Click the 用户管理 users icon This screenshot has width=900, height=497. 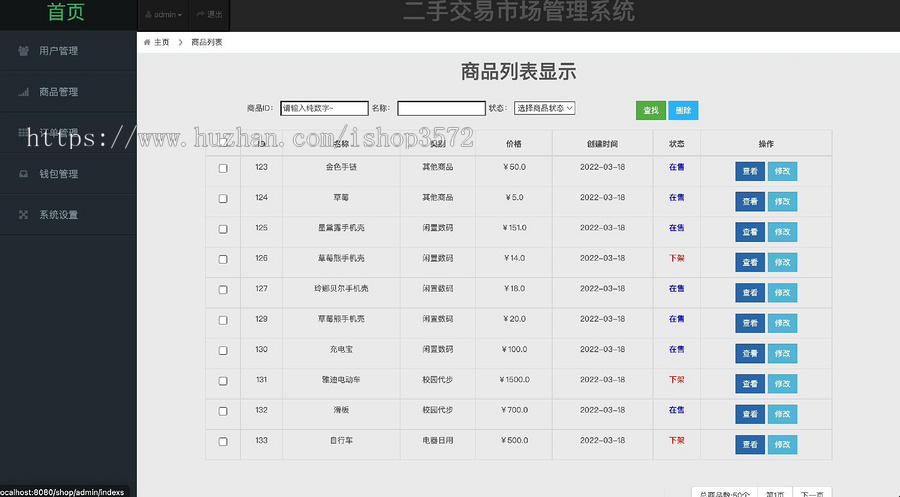(x=24, y=51)
